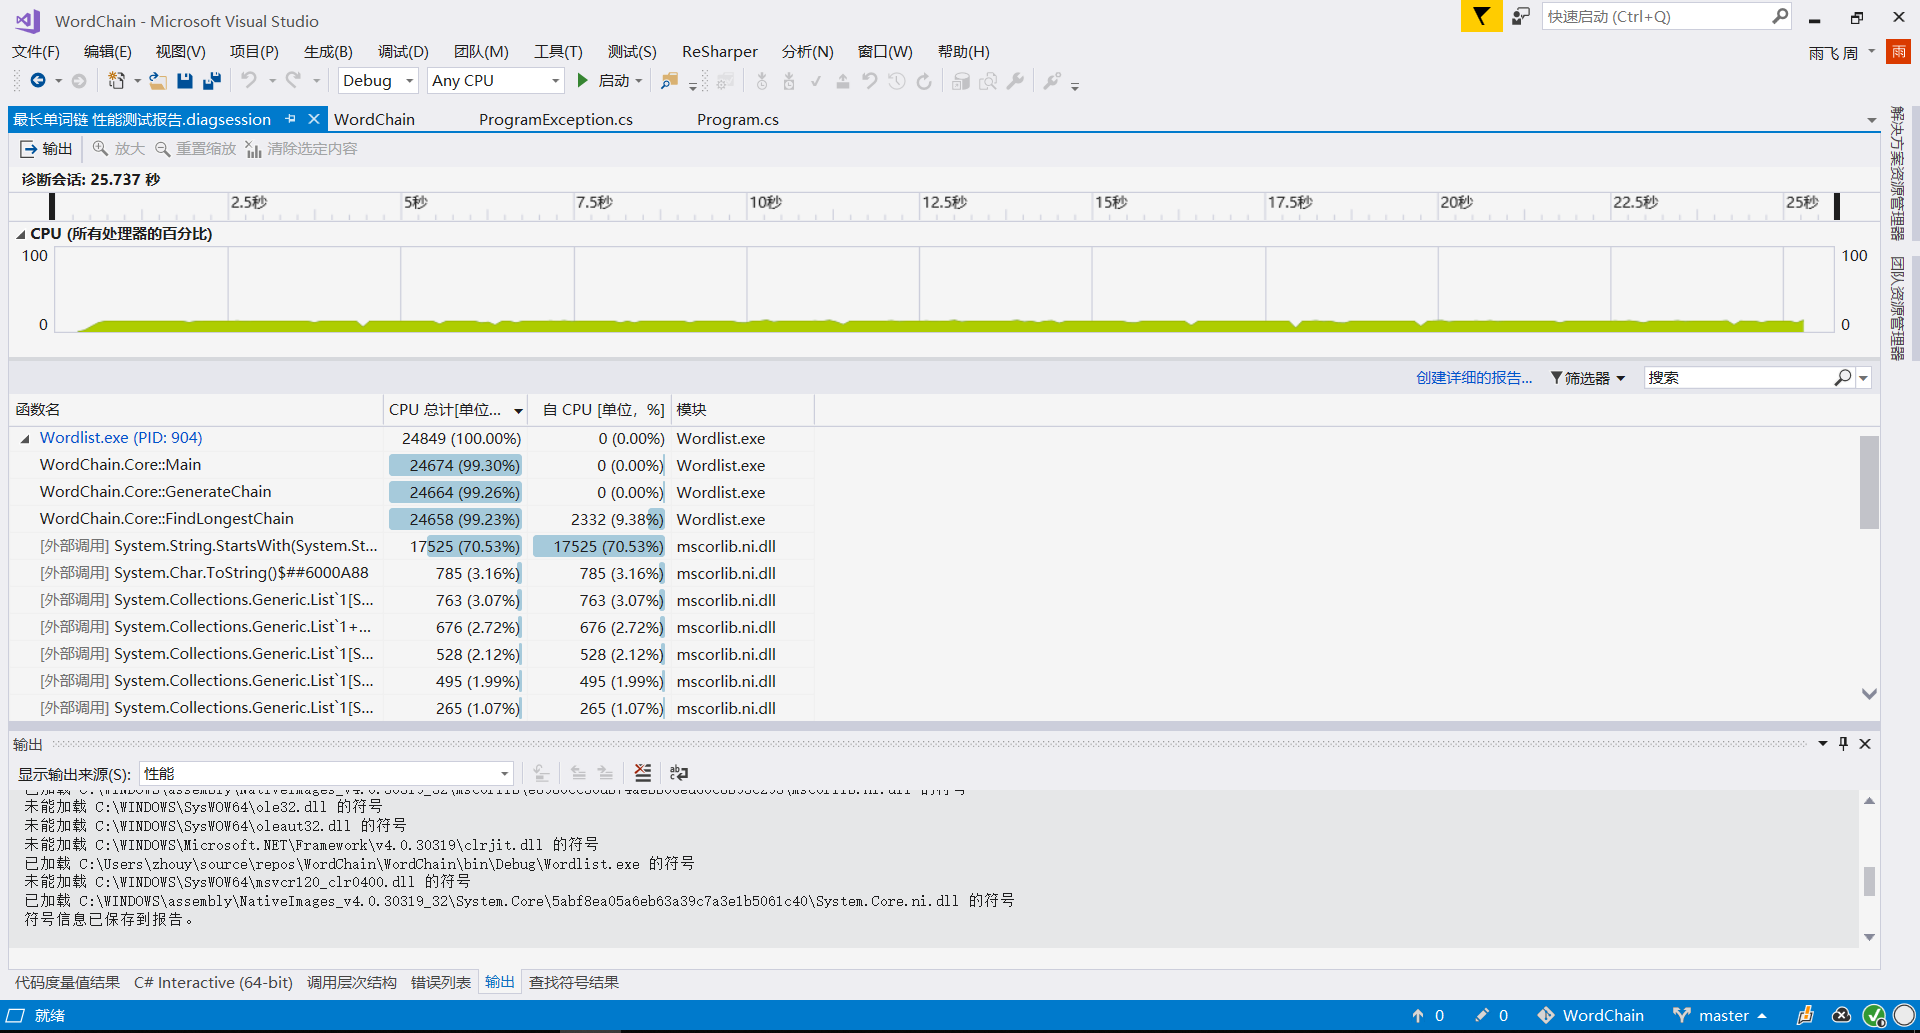The height and width of the screenshot is (1033, 1920).
Task: Start debugging with the green play icon
Action: pos(583,81)
